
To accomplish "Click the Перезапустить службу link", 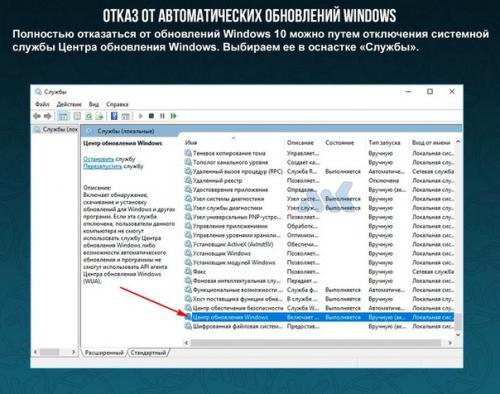I will point(102,166).
